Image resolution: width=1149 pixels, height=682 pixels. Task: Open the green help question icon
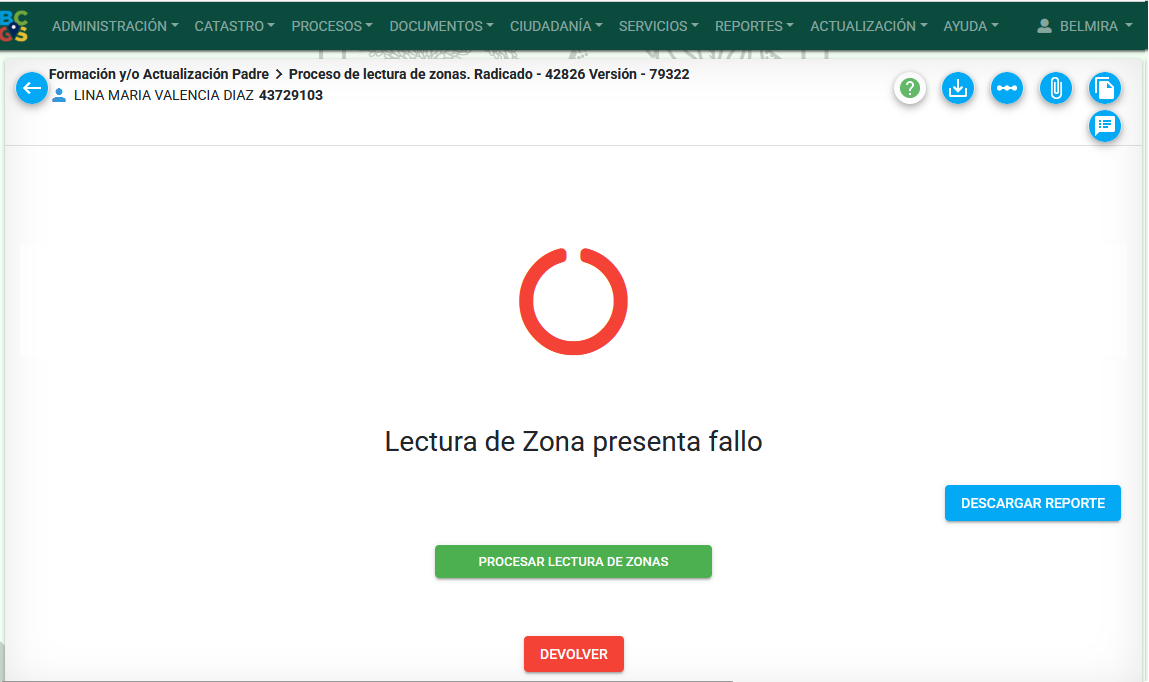tap(909, 88)
